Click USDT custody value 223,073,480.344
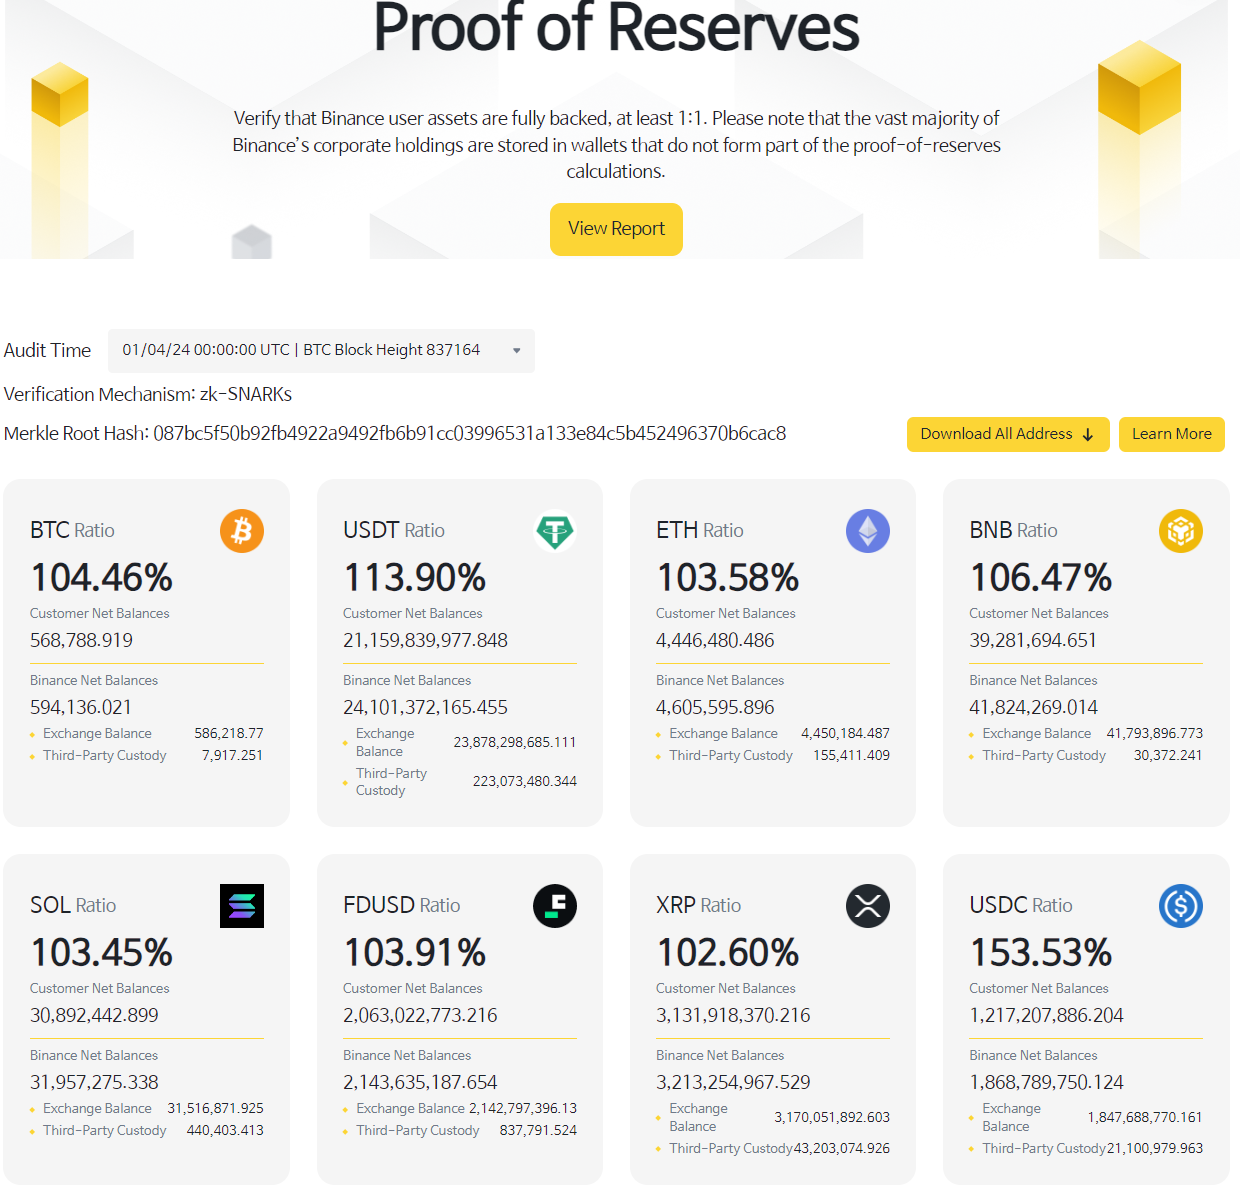 [525, 781]
